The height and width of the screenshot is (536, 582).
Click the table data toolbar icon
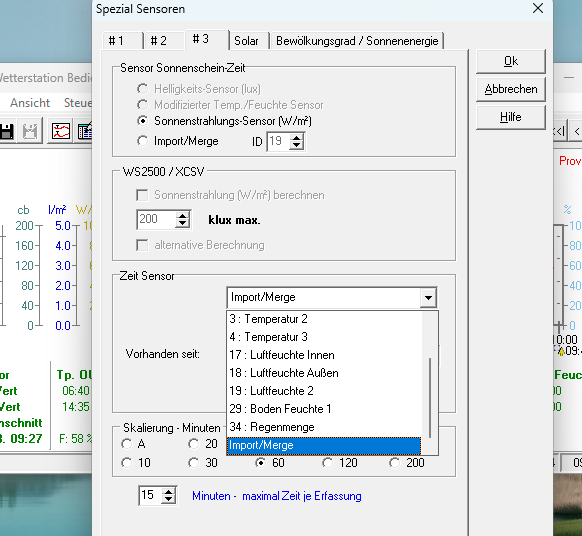click(85, 131)
